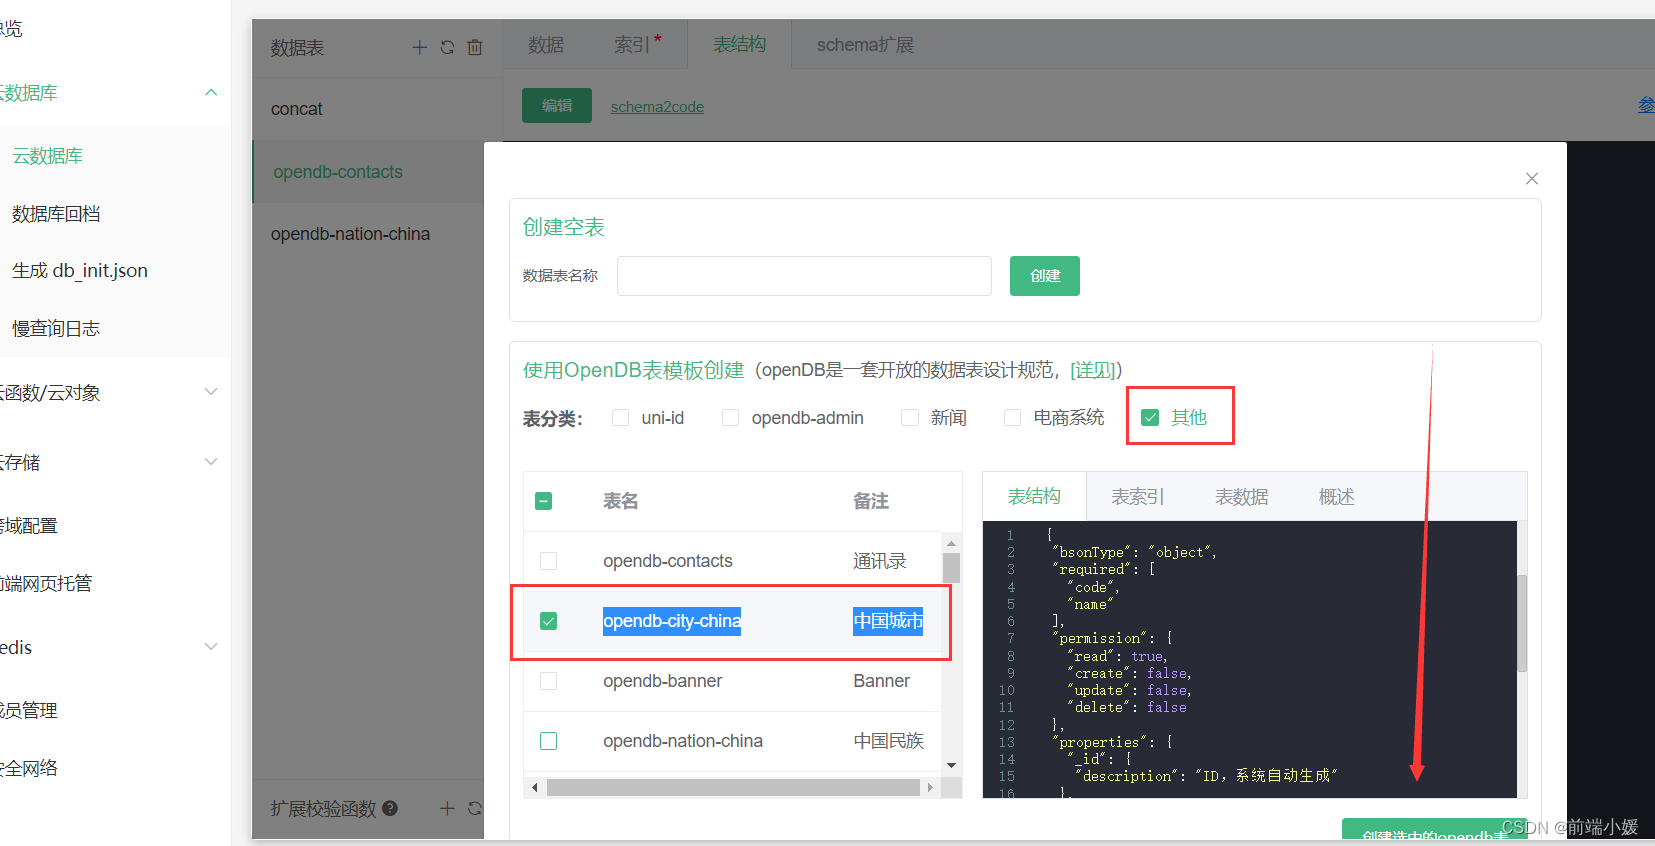Click into the 数据表名称 input field

point(804,276)
